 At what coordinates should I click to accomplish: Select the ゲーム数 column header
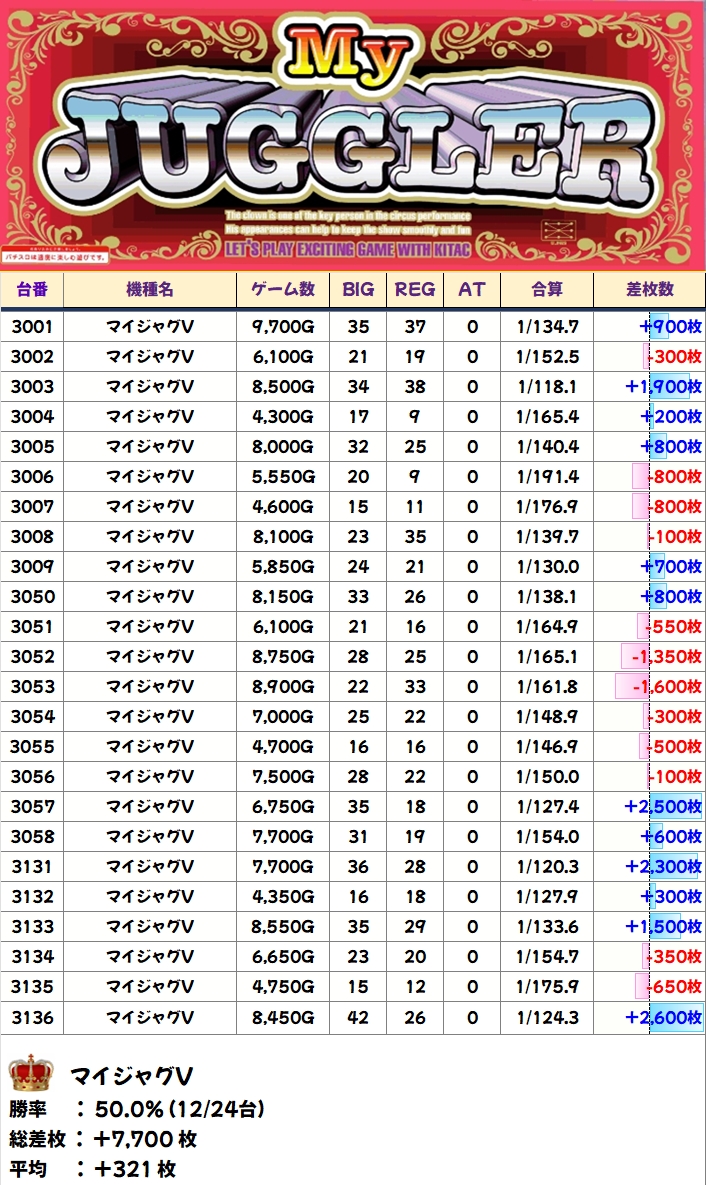pos(283,289)
